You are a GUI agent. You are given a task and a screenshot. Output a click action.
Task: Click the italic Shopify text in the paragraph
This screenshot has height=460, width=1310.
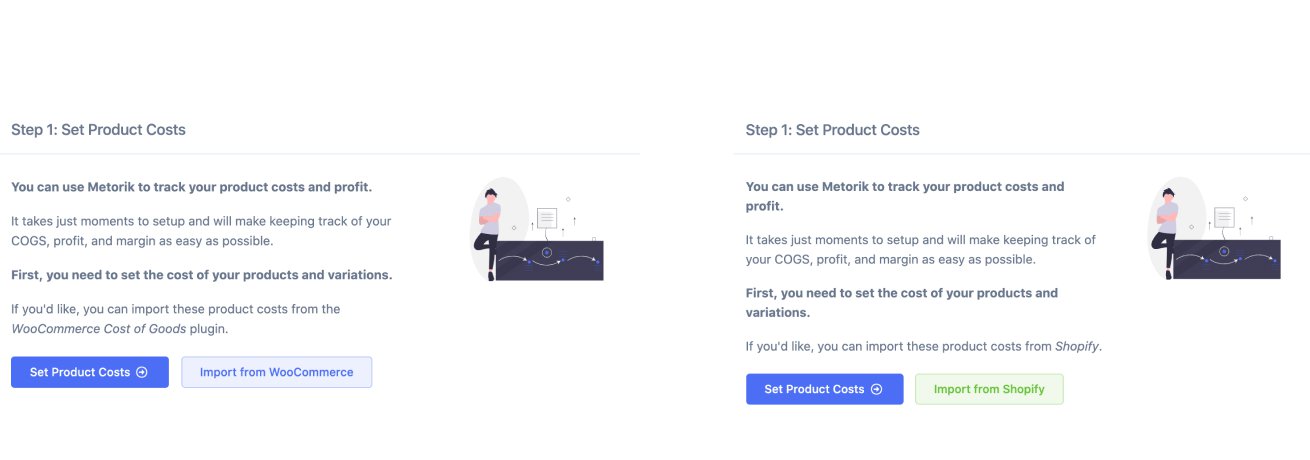[x=1077, y=346]
